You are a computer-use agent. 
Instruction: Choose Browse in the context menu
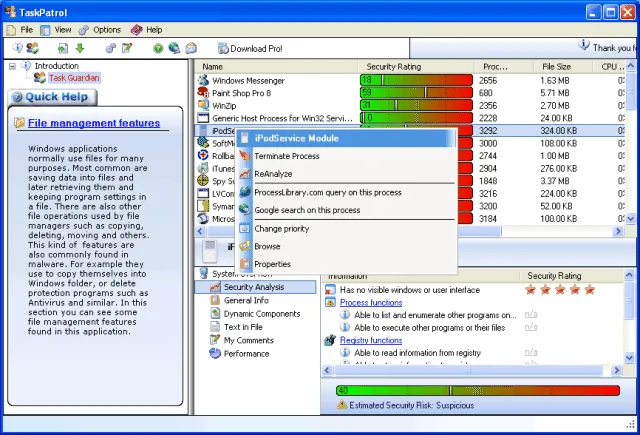346,246
